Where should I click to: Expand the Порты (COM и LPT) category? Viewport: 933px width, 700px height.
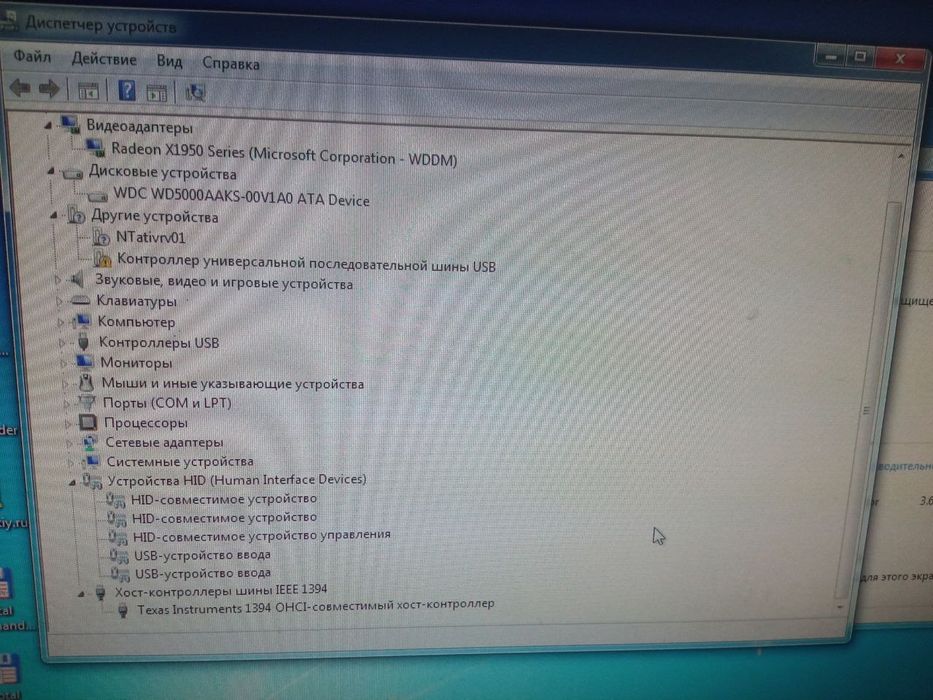pyautogui.click(x=67, y=404)
